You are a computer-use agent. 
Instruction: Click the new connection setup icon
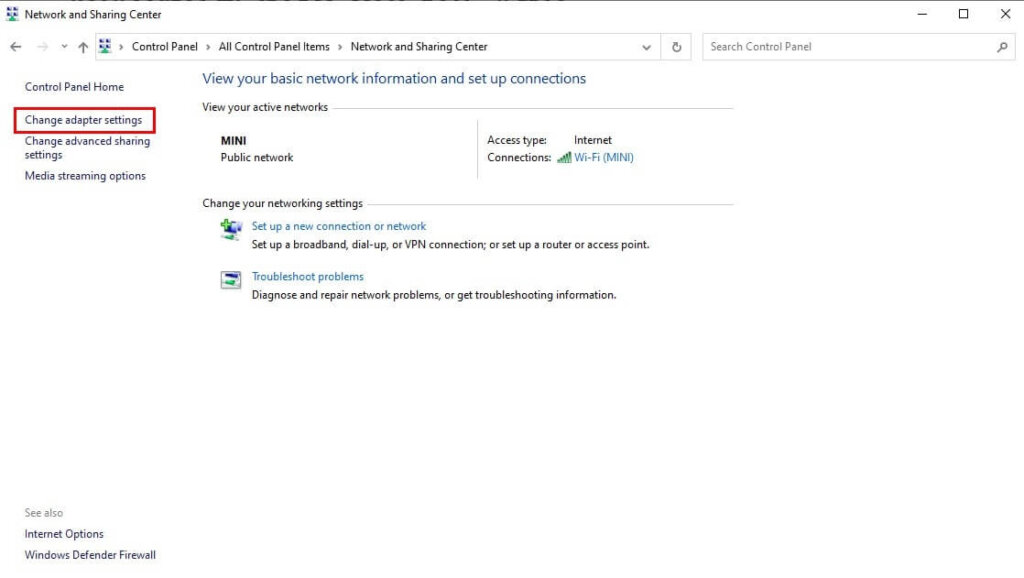tap(231, 229)
